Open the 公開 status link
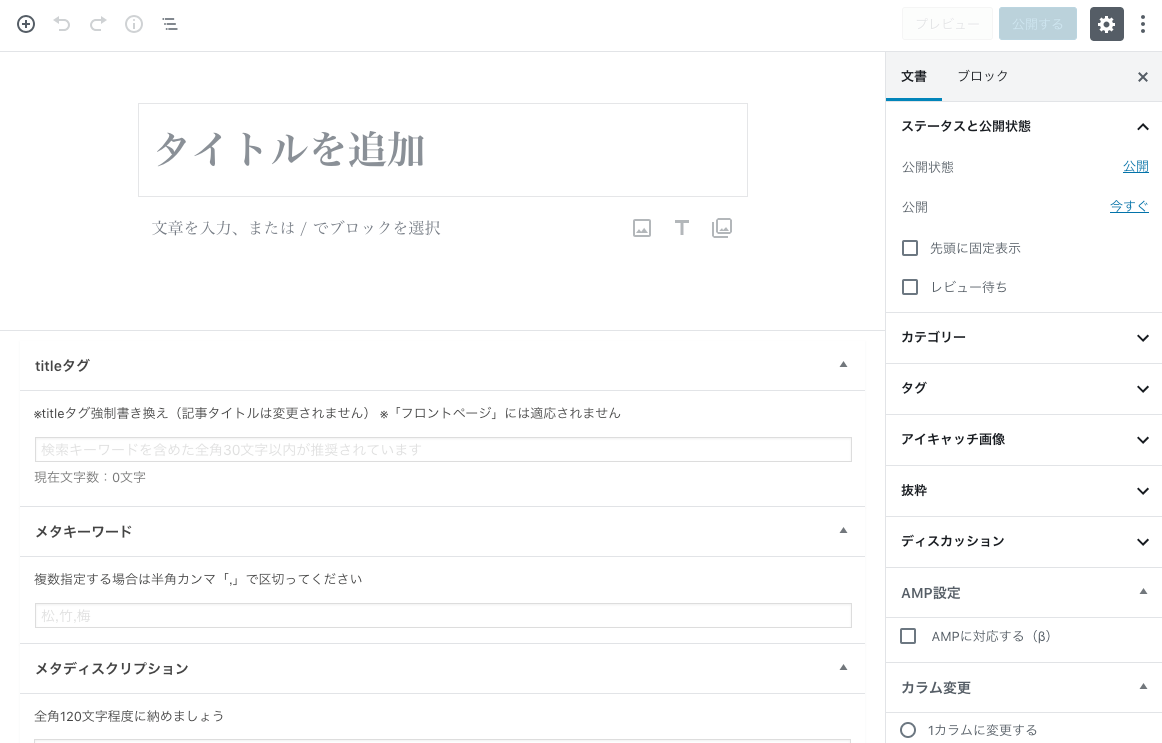1162x743 pixels. click(x=1136, y=167)
